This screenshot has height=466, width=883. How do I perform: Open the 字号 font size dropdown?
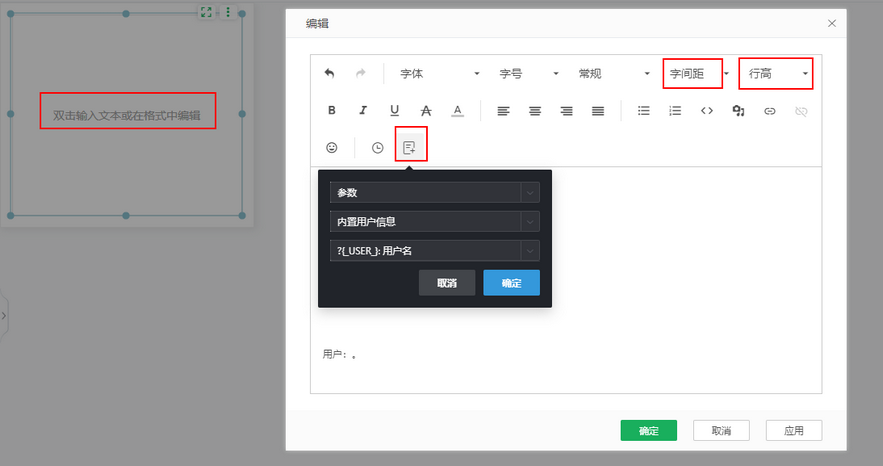528,74
